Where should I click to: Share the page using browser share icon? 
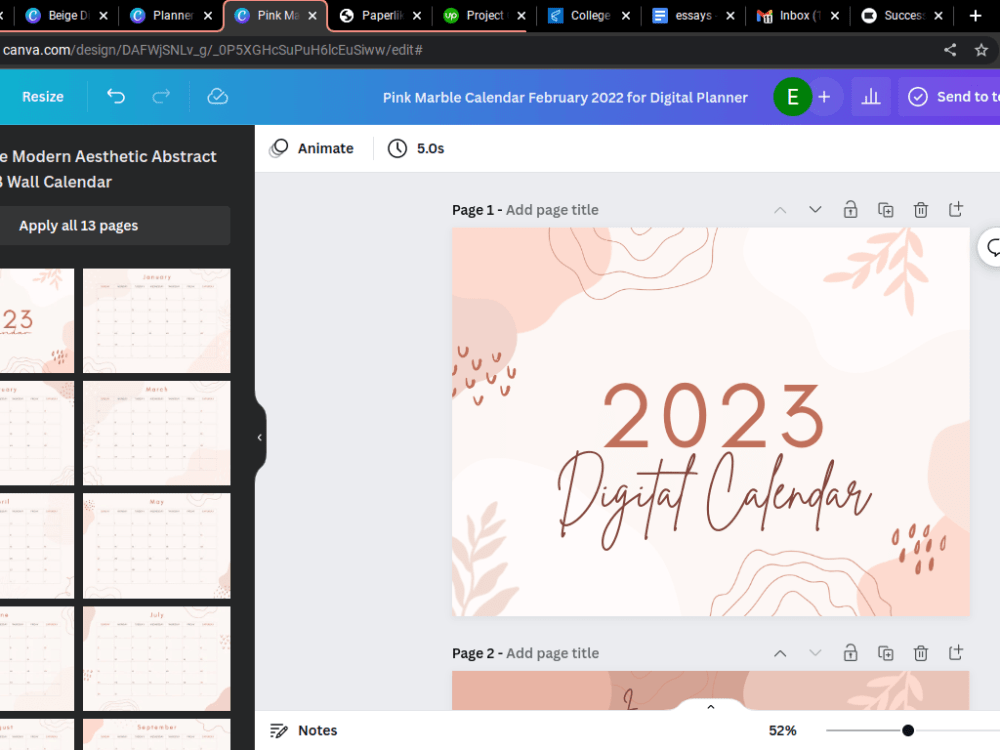[x=950, y=50]
